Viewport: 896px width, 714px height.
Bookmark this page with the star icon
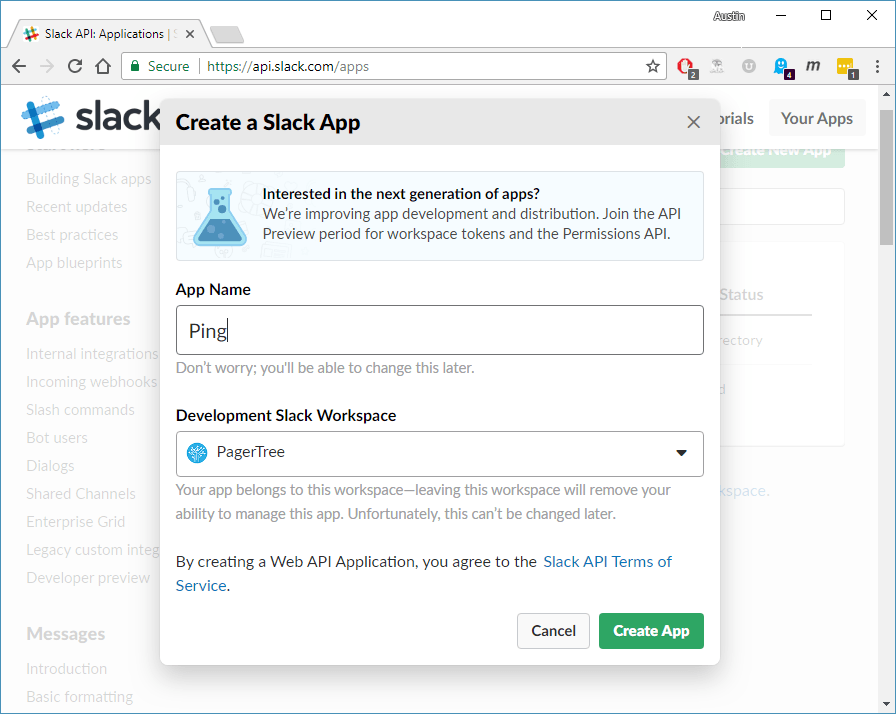pos(653,66)
